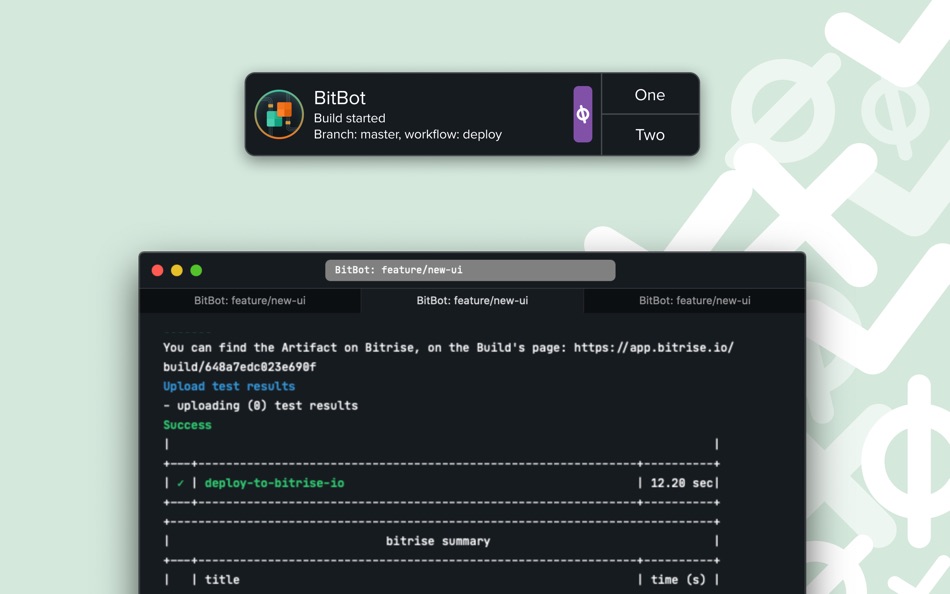The width and height of the screenshot is (950, 594).
Task: Open the app.bitrise.io build URL
Action: [654, 347]
